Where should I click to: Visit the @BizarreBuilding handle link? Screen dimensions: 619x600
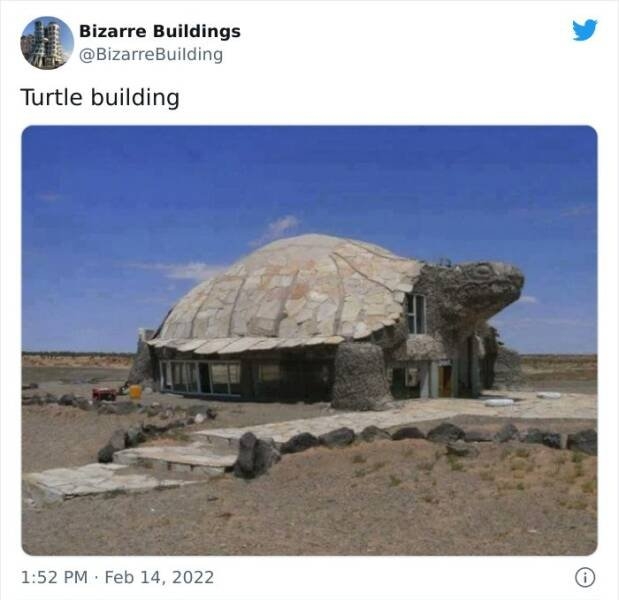[x=151, y=54]
